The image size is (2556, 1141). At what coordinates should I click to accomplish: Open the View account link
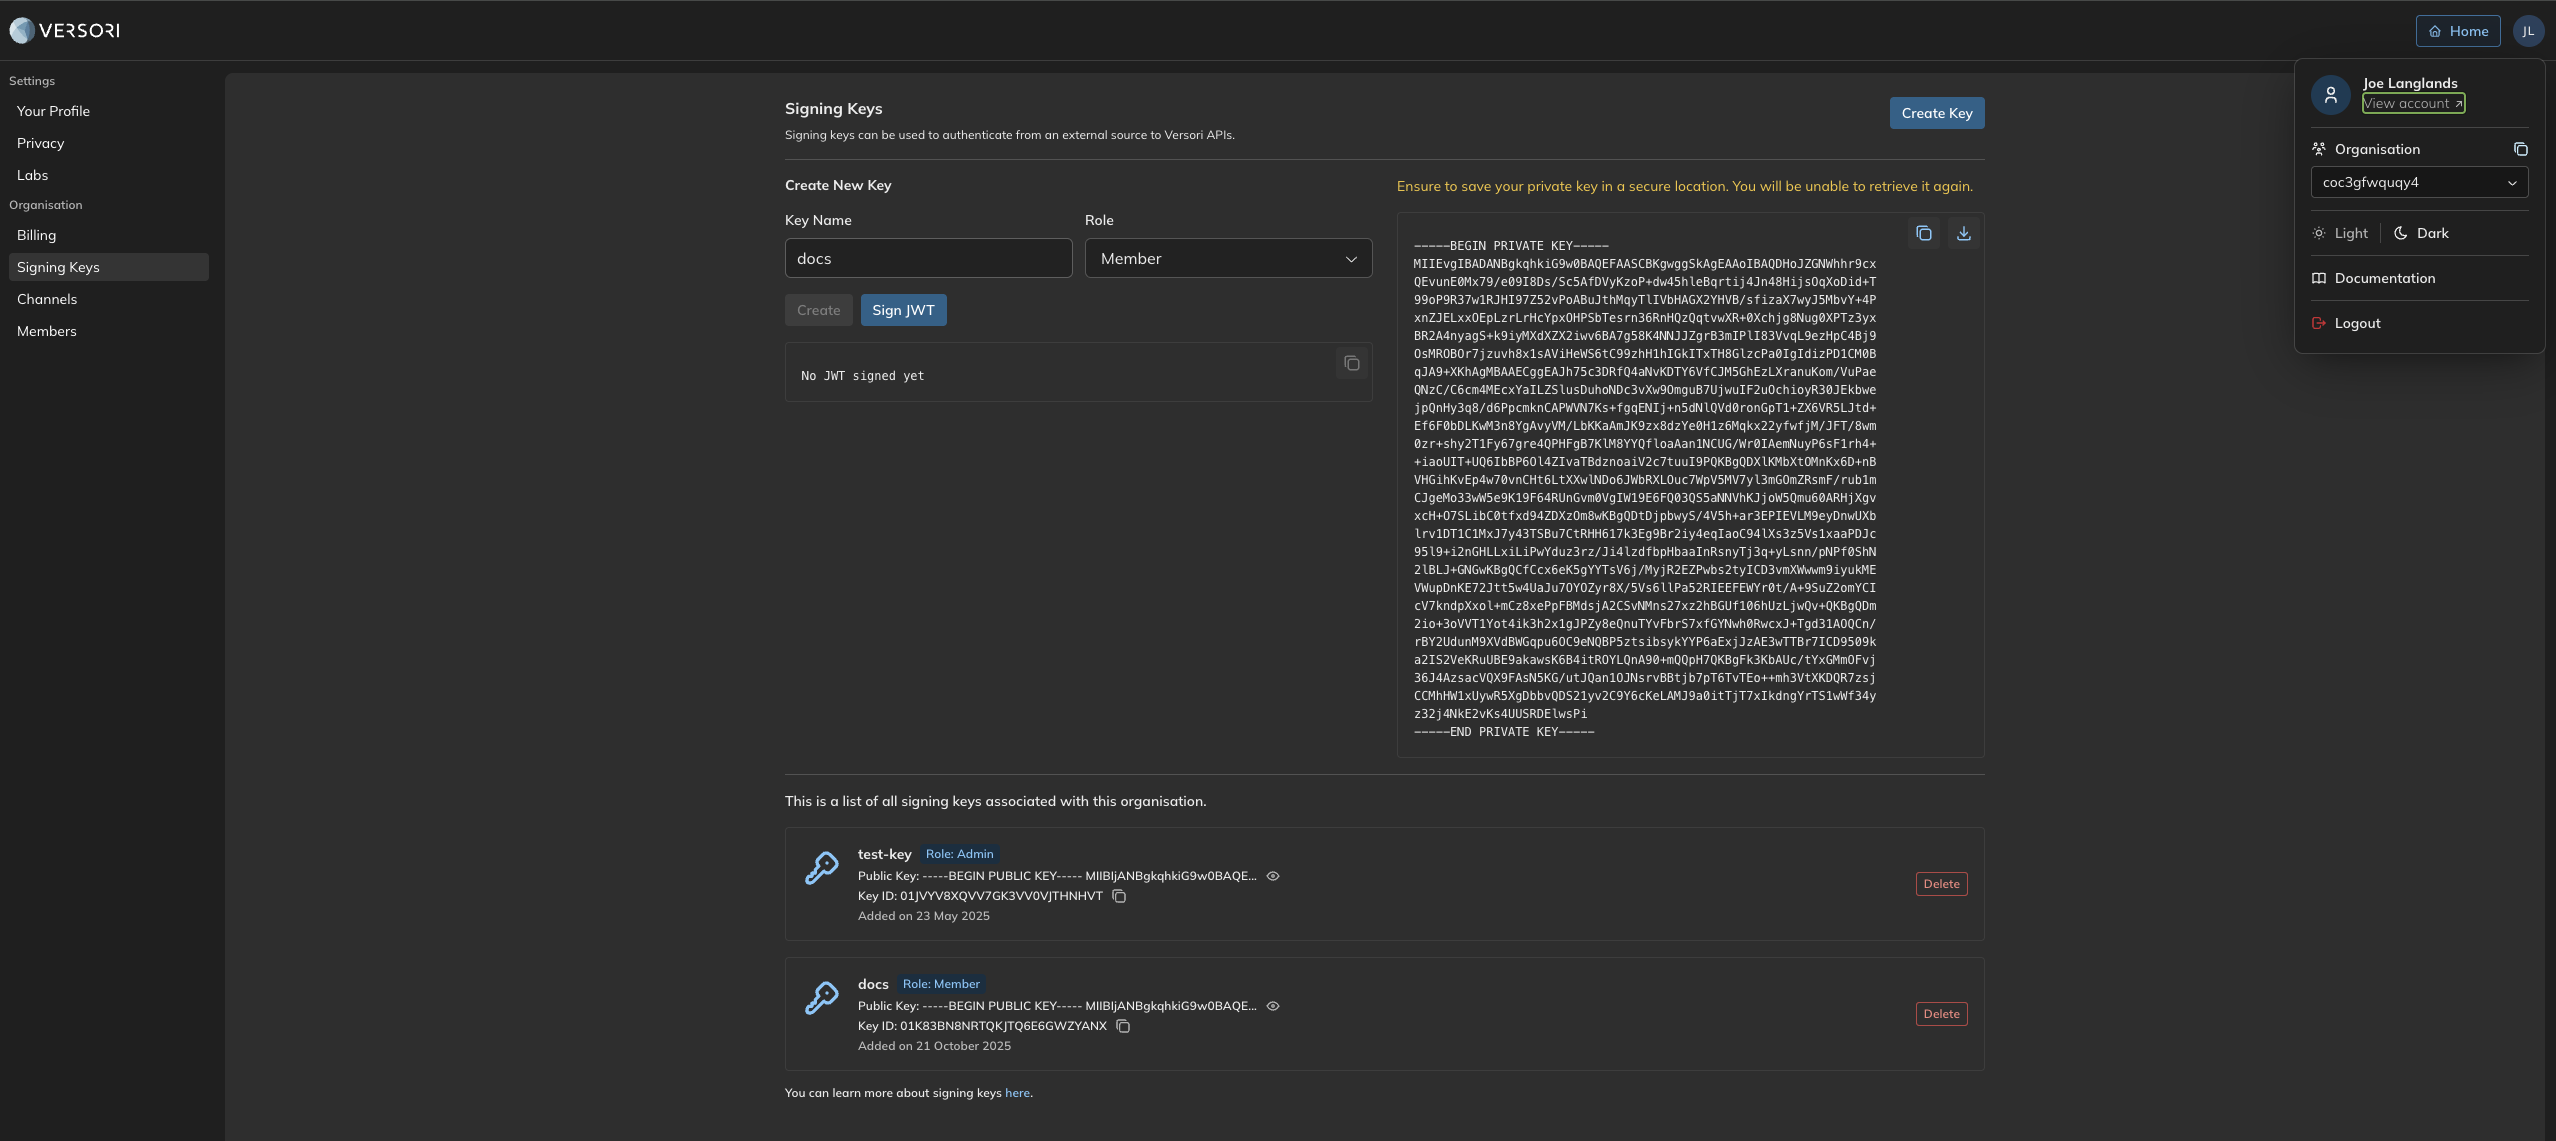[x=2412, y=103]
